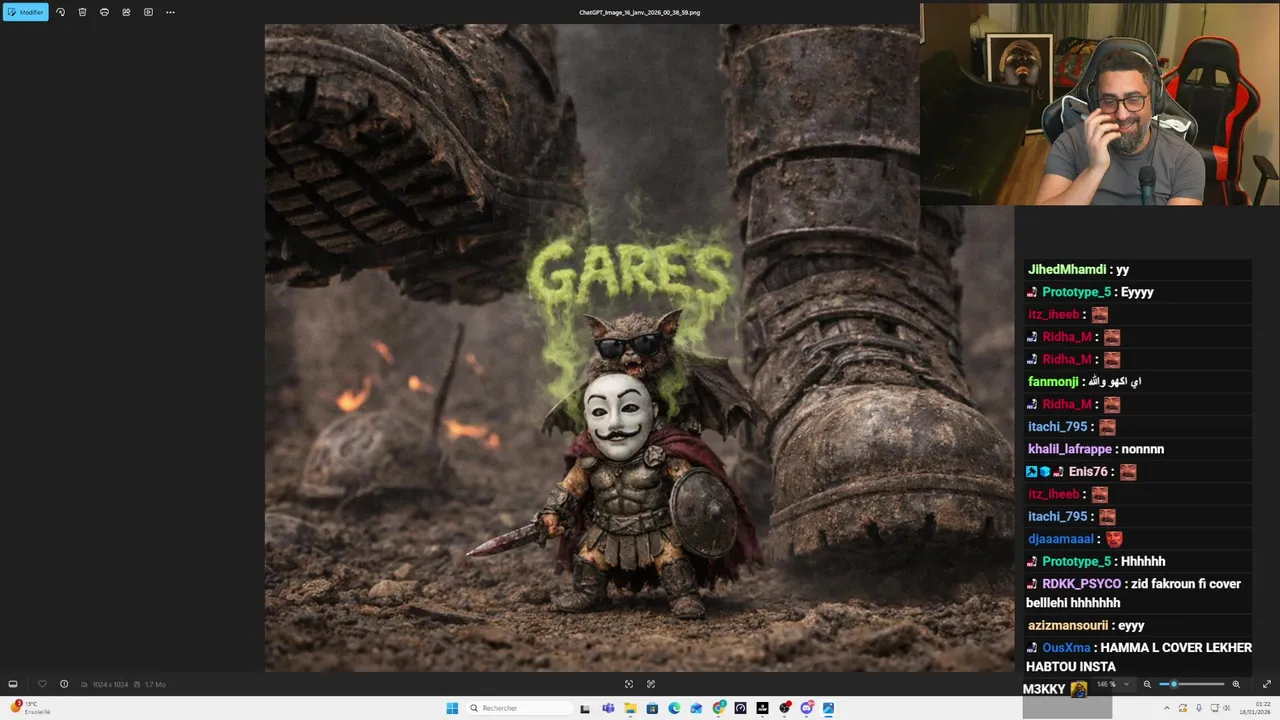Image resolution: width=1280 pixels, height=720 pixels.
Task: Click Prototype_5 message 'Hhhhhh'
Action: [x=1143, y=561]
